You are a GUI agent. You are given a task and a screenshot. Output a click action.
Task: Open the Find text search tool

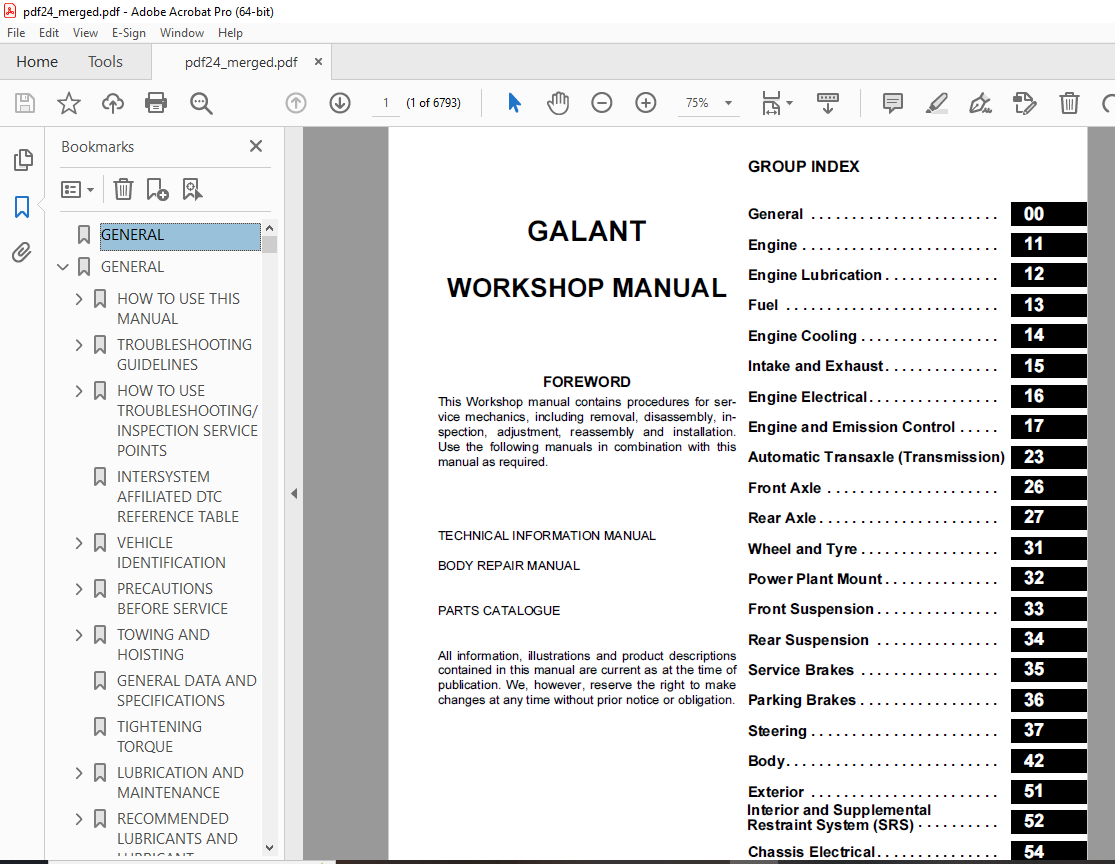pyautogui.click(x=201, y=103)
